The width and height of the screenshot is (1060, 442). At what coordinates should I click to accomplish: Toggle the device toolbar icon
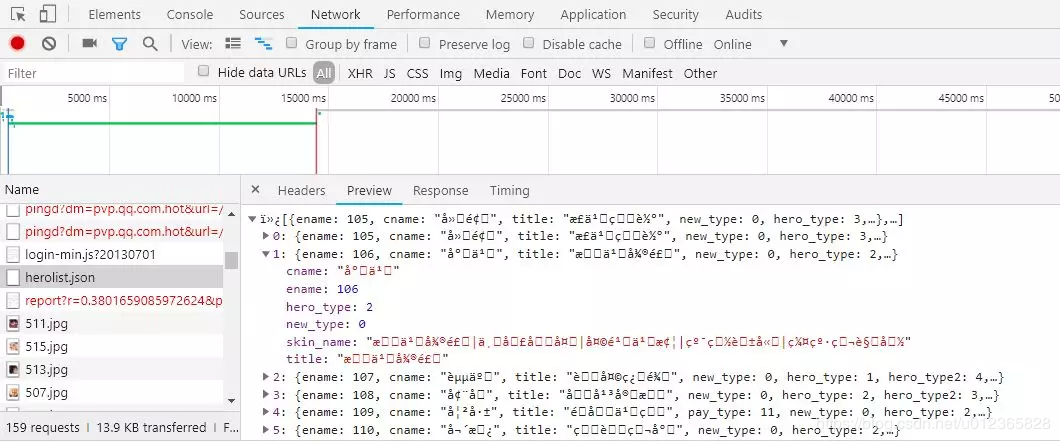pyautogui.click(x=47, y=14)
